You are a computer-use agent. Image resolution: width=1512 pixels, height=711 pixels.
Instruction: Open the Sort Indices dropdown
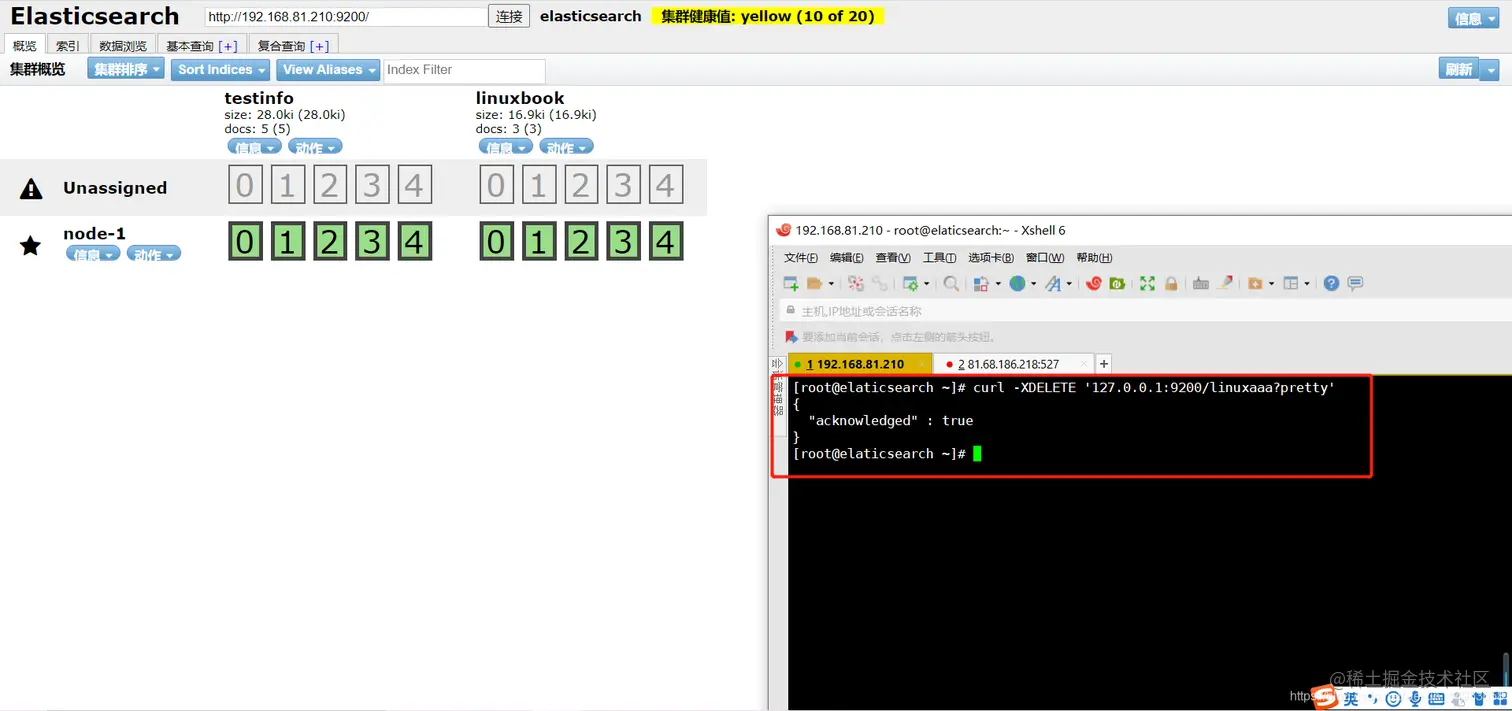[x=220, y=69]
